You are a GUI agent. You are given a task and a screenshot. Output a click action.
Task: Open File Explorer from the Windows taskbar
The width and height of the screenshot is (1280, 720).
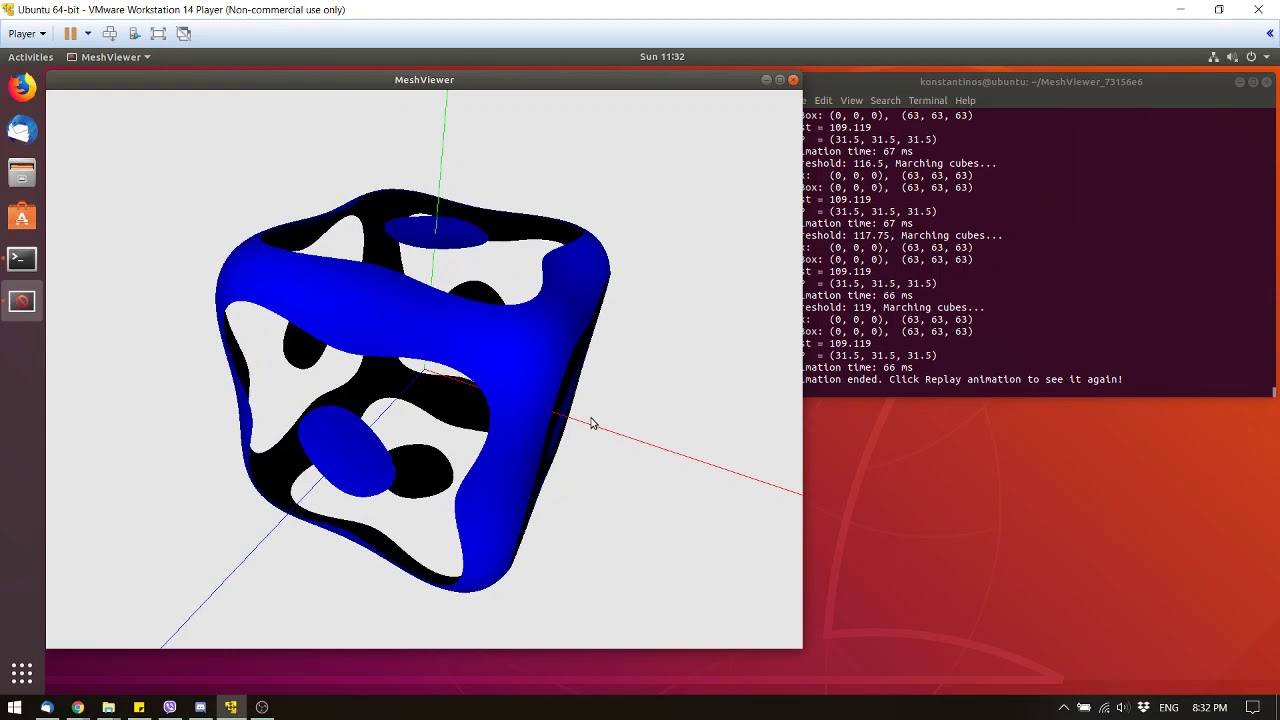pyautogui.click(x=108, y=707)
